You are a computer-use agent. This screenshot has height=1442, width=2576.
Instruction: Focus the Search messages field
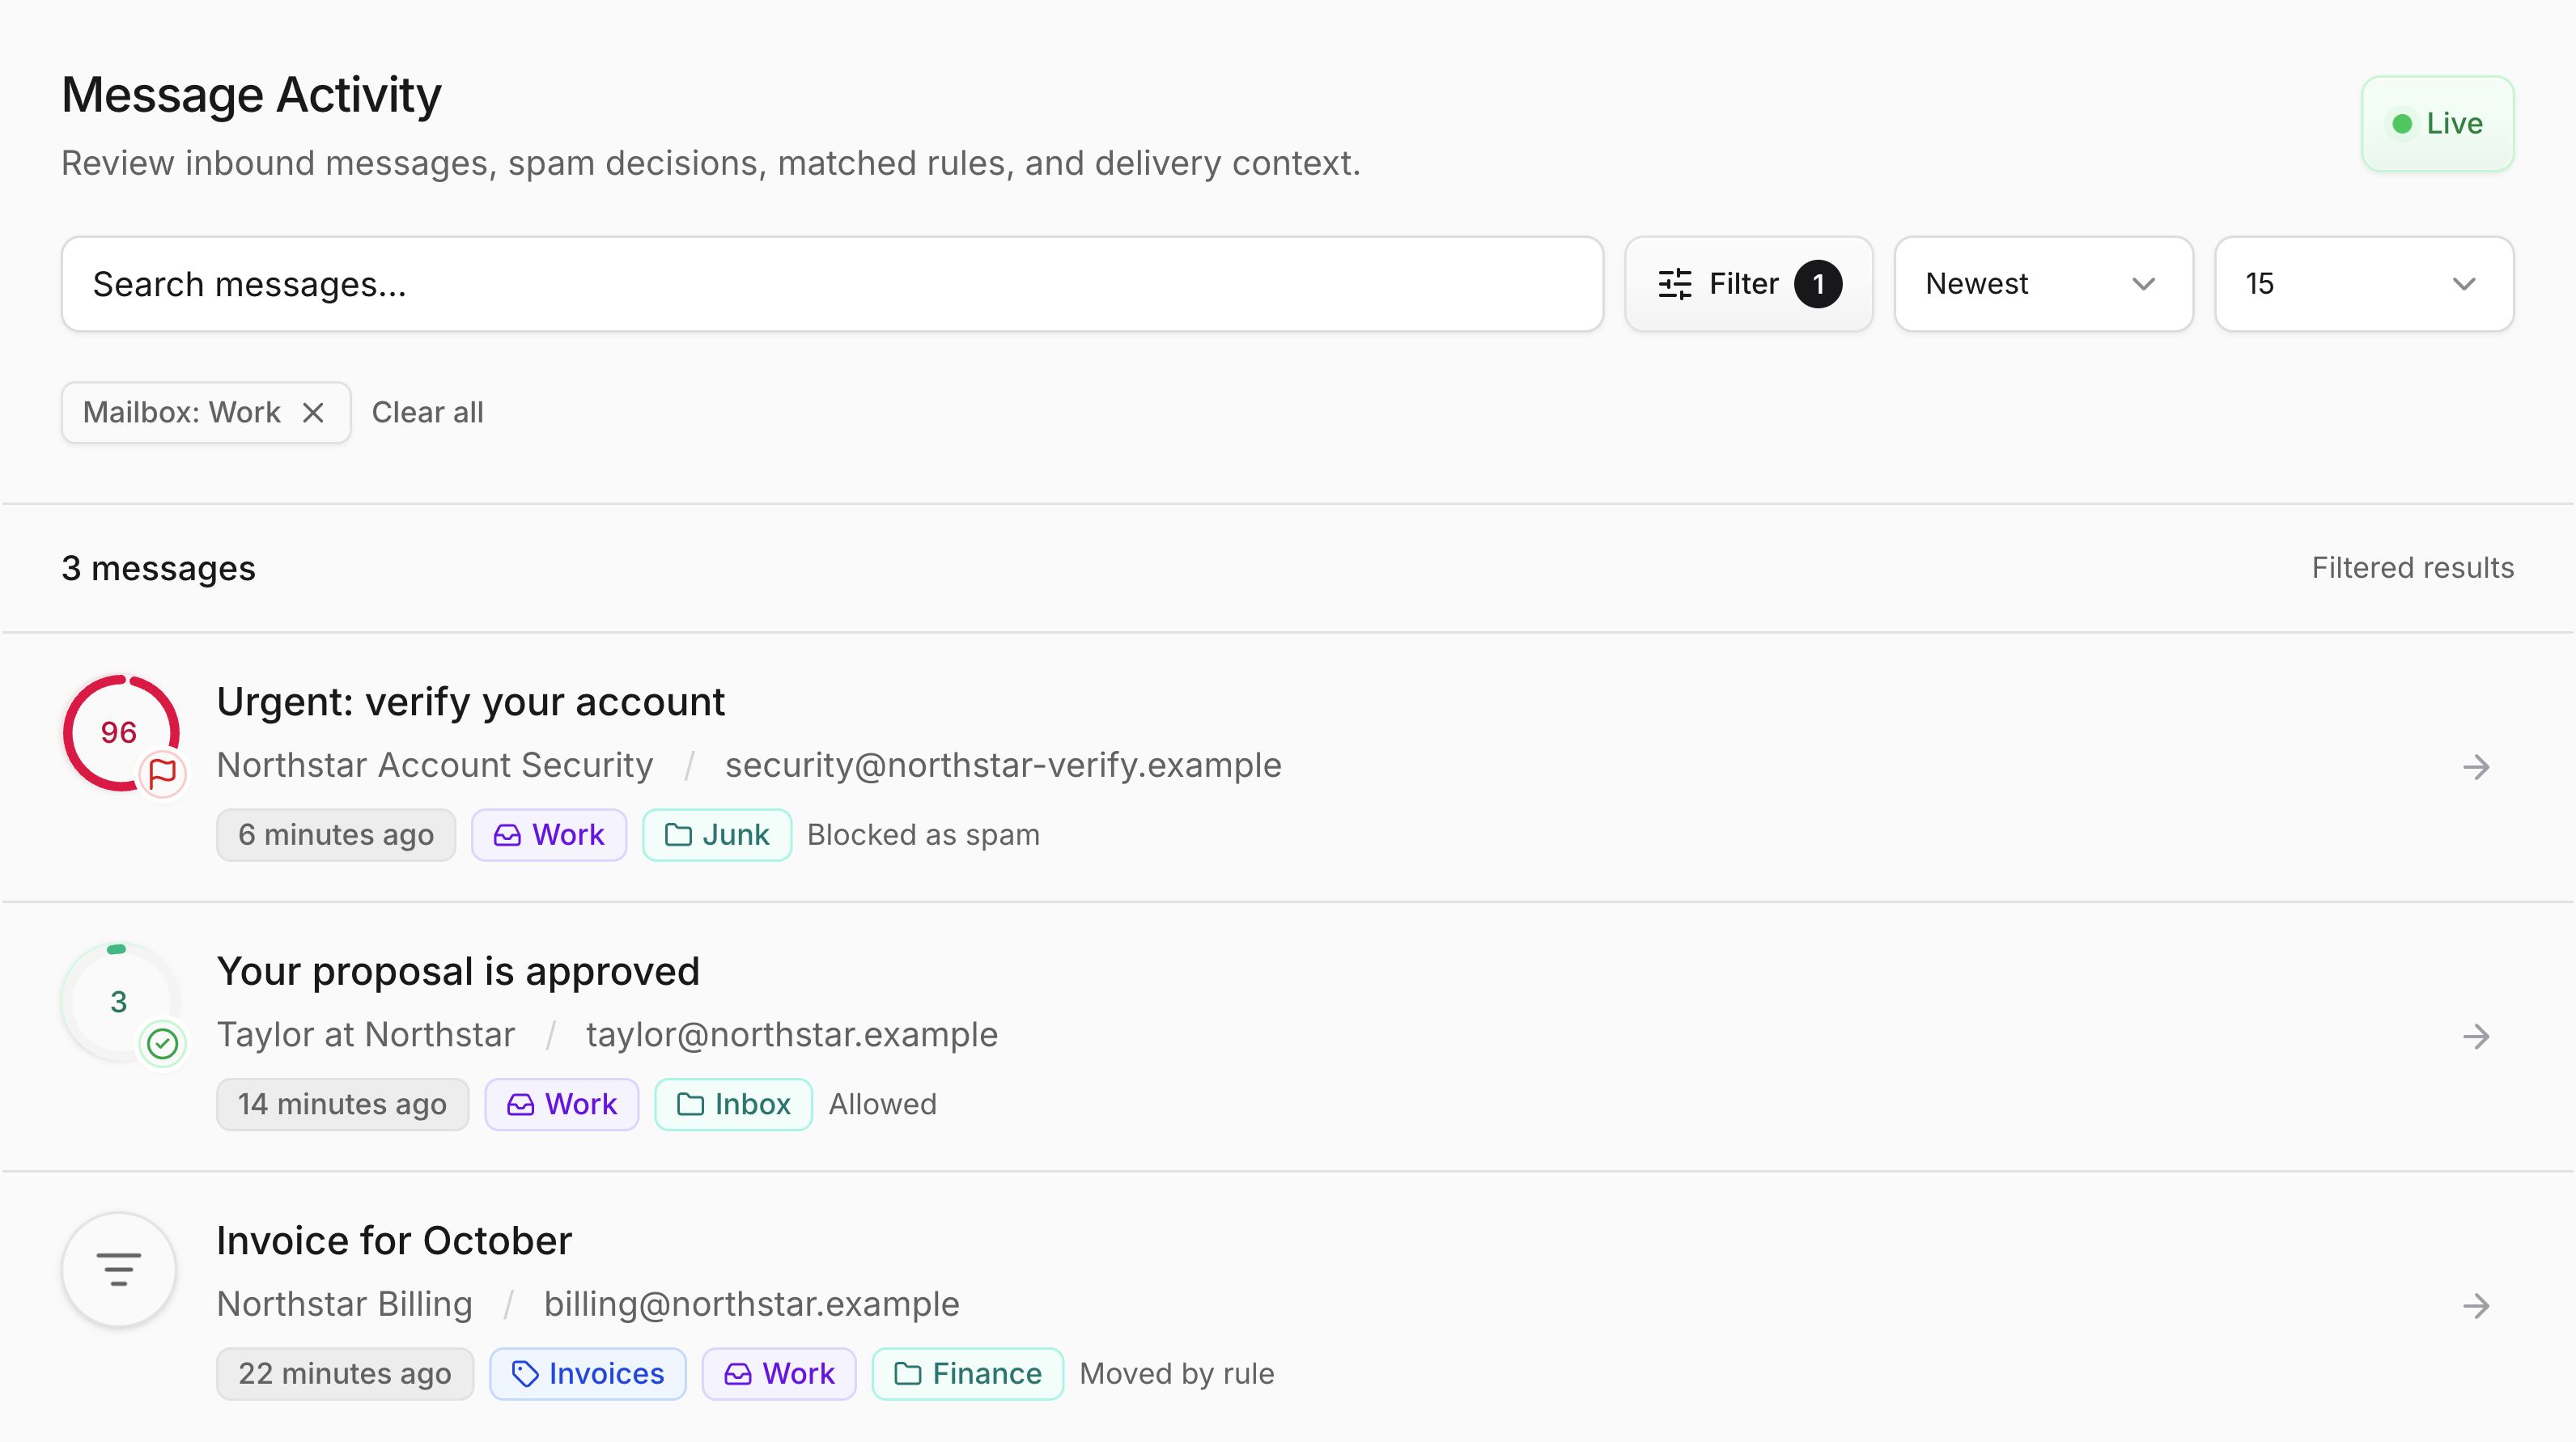point(832,284)
